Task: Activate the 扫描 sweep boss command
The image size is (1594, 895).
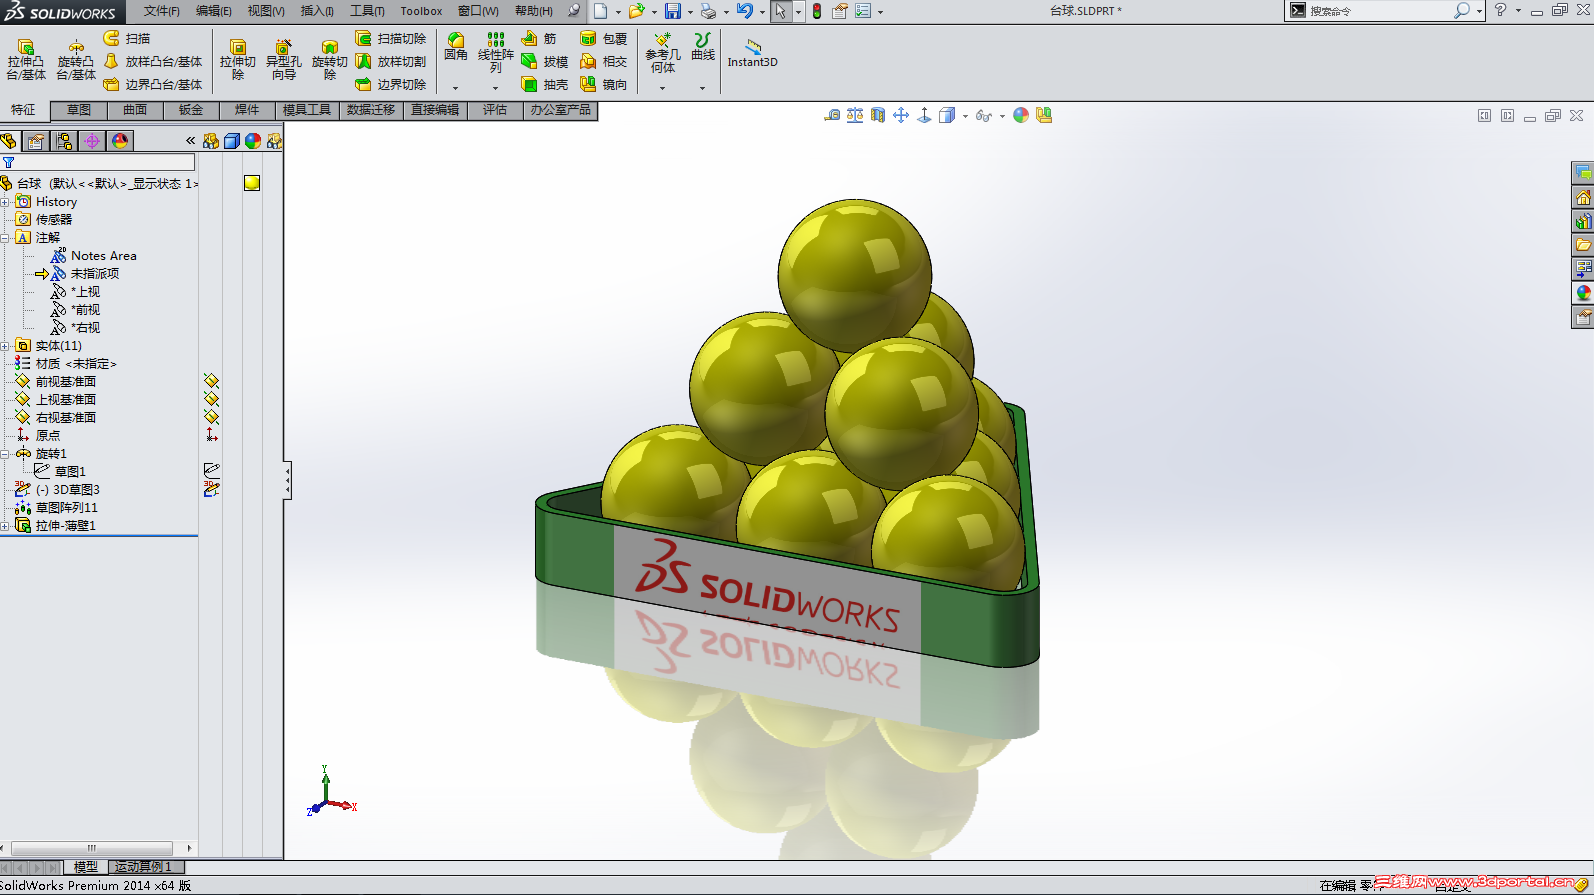Action: click(x=127, y=38)
